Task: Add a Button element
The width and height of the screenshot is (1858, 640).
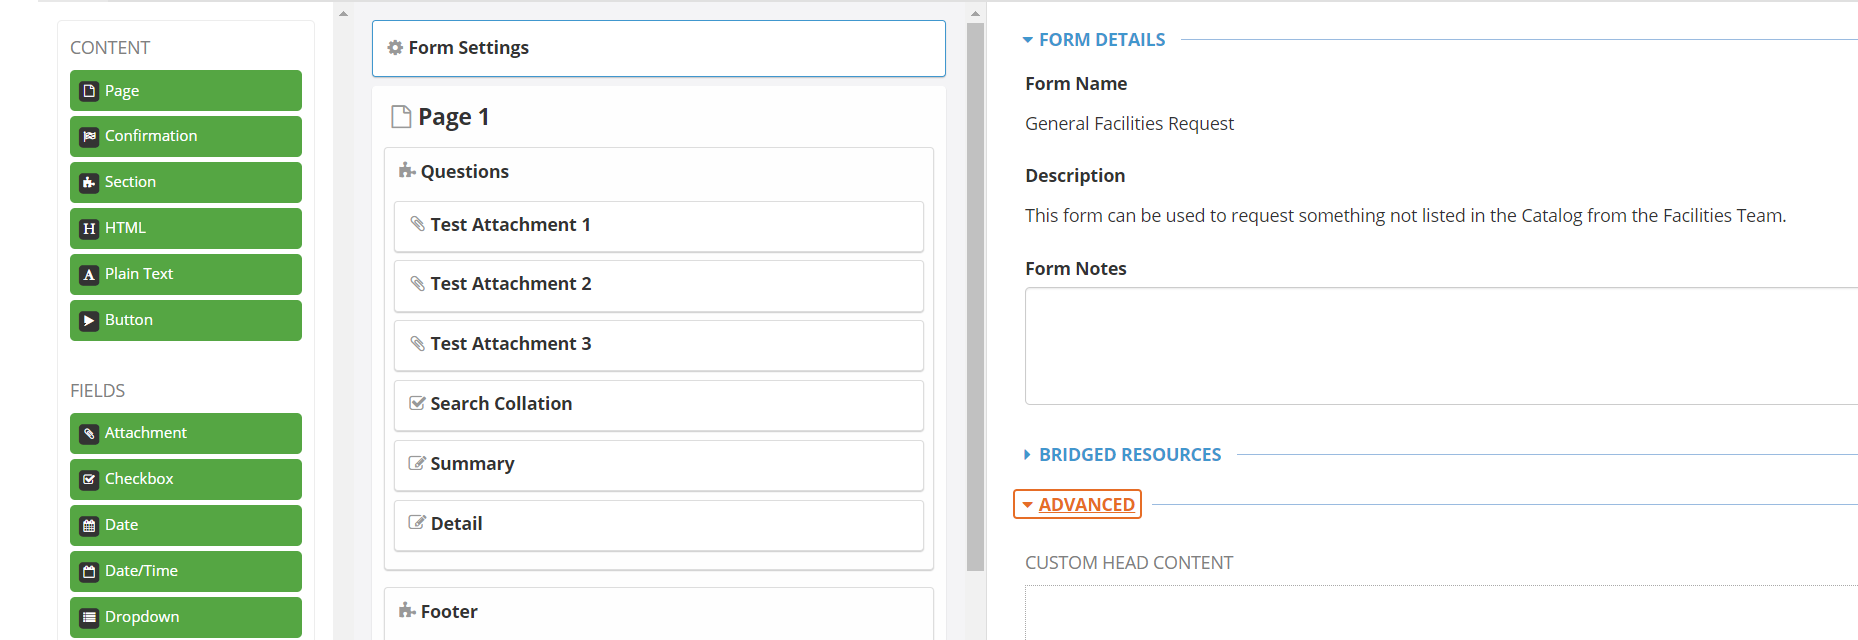Action: (x=186, y=321)
